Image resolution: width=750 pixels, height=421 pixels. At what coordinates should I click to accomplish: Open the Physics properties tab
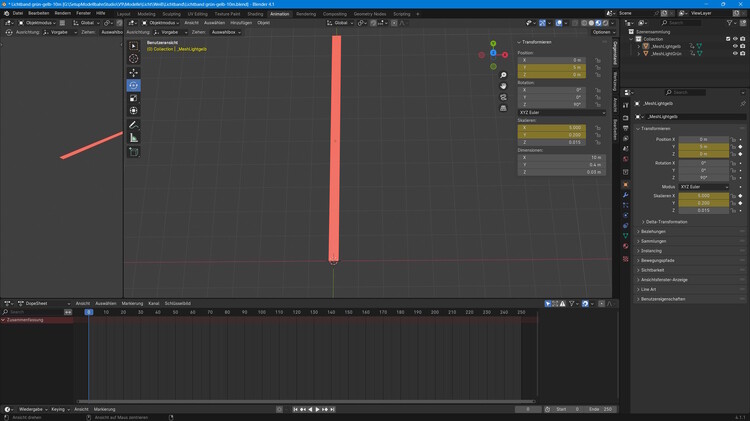click(626, 215)
